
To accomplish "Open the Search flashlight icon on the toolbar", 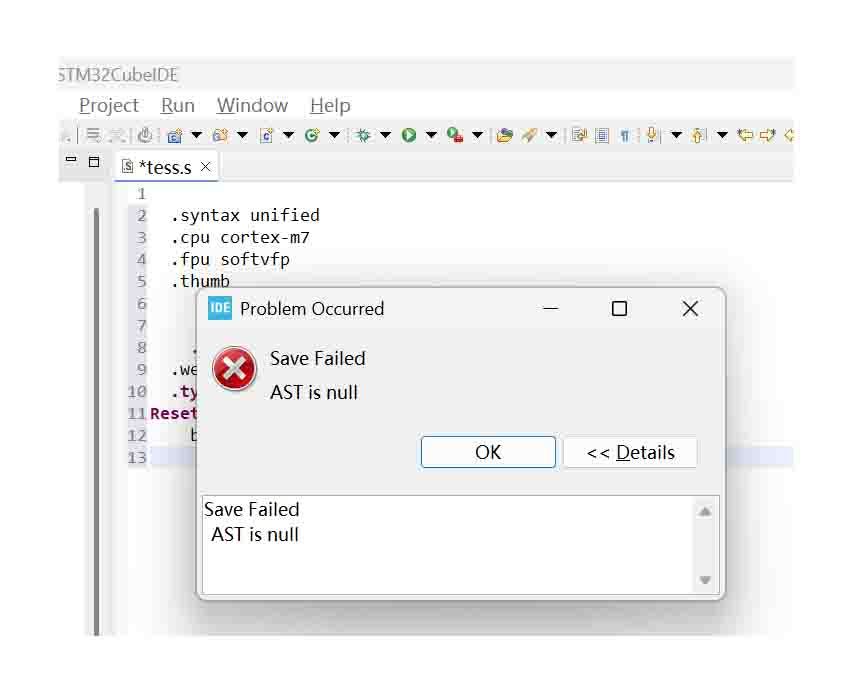I will point(529,134).
